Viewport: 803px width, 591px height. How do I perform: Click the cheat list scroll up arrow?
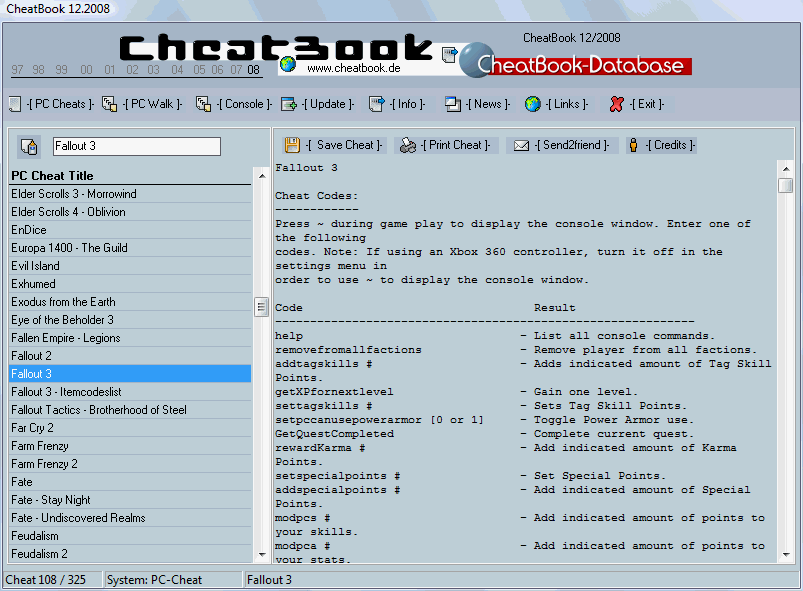[x=262, y=176]
